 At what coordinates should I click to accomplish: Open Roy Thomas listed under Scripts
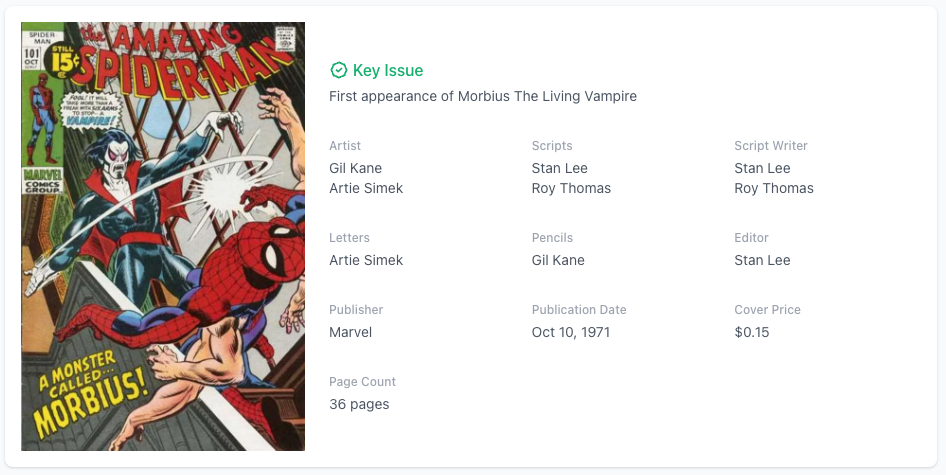click(571, 188)
